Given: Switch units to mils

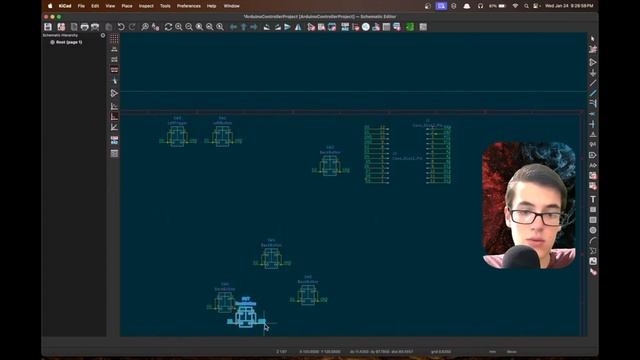Looking at the screenshot, I should pos(114,60).
